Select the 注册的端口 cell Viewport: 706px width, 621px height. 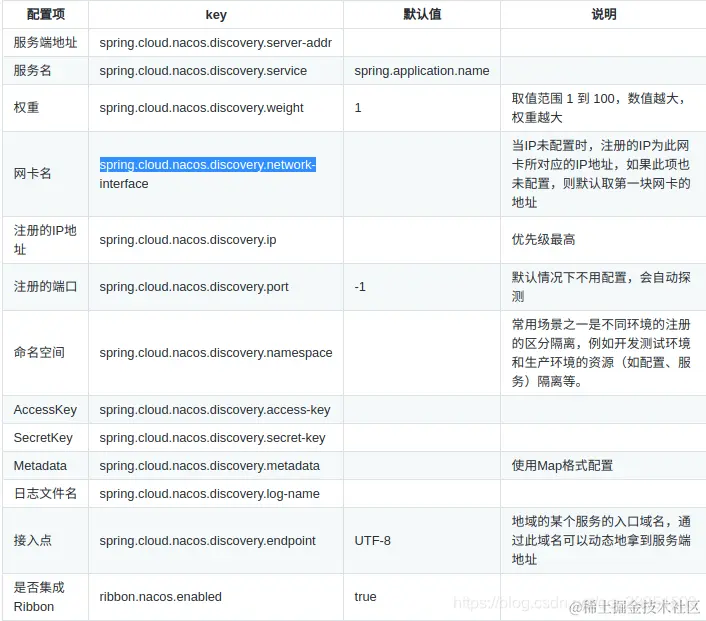tap(45, 286)
